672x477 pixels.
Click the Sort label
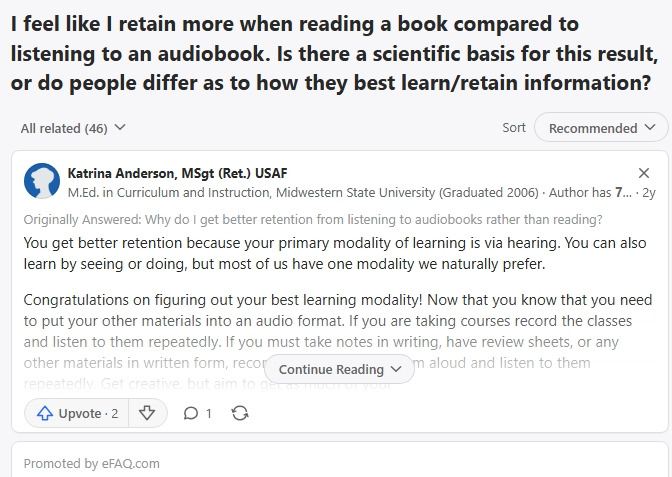click(x=514, y=128)
